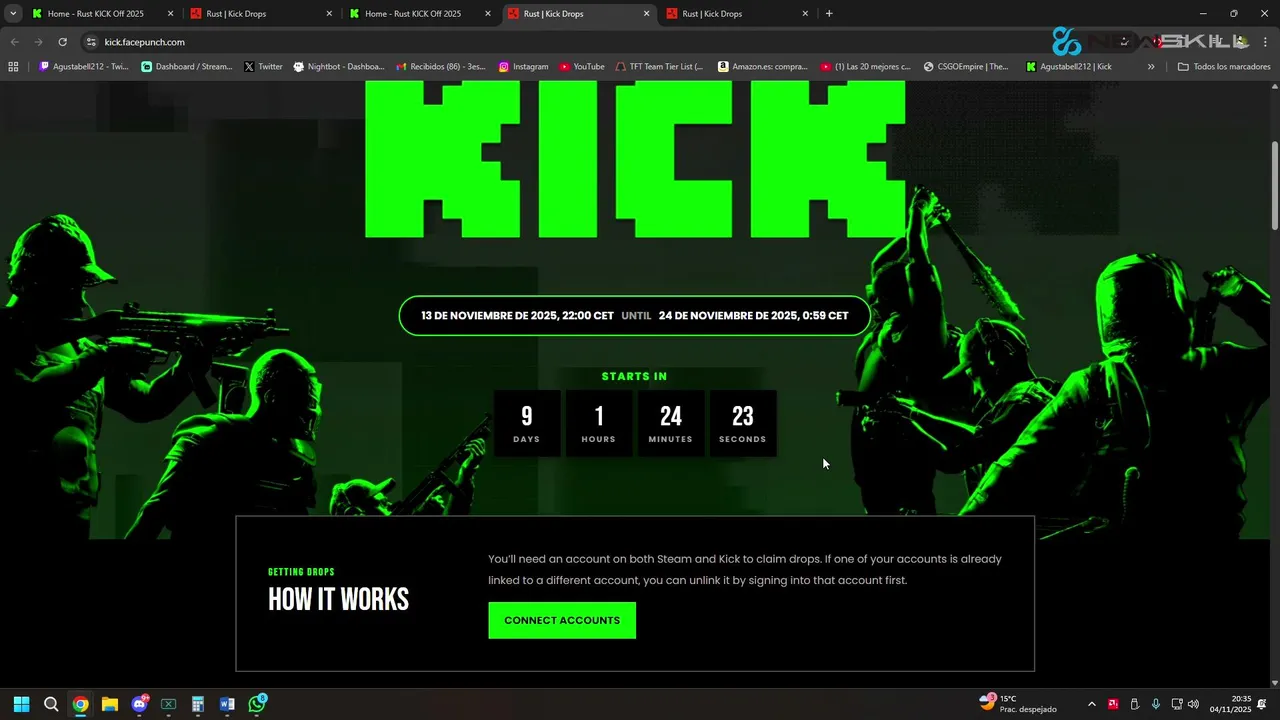The image size is (1280, 720).
Task: Open the clock showing 20:35
Action: (x=1230, y=704)
